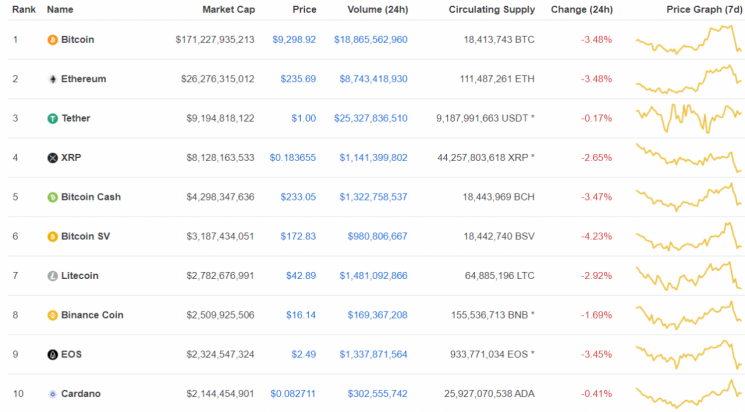The width and height of the screenshot is (745, 412).
Task: Click the gray Litecoin logo icon
Action: tap(52, 276)
